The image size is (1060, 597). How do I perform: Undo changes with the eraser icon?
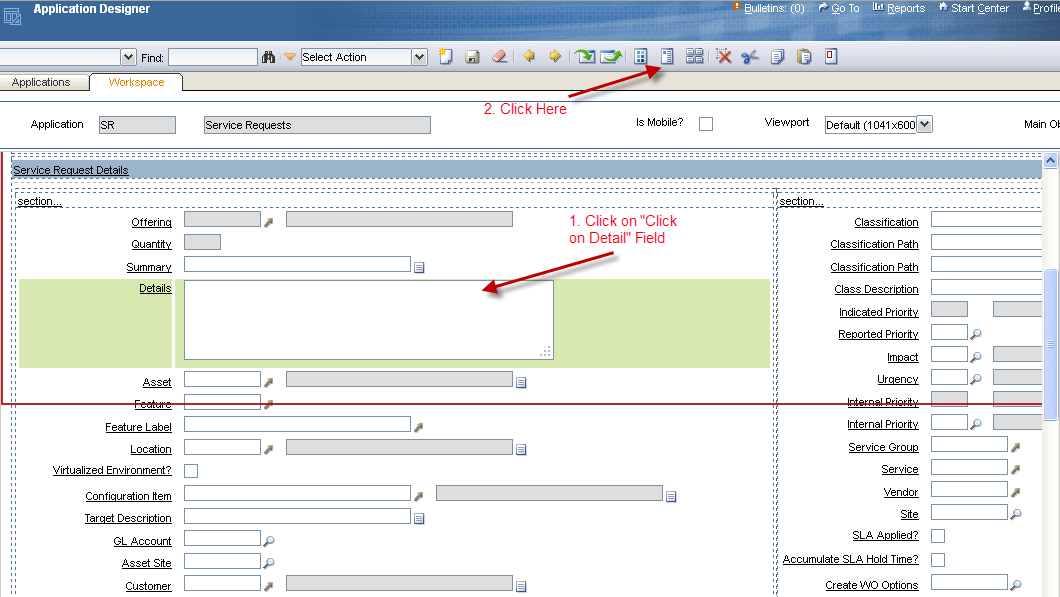click(x=499, y=56)
